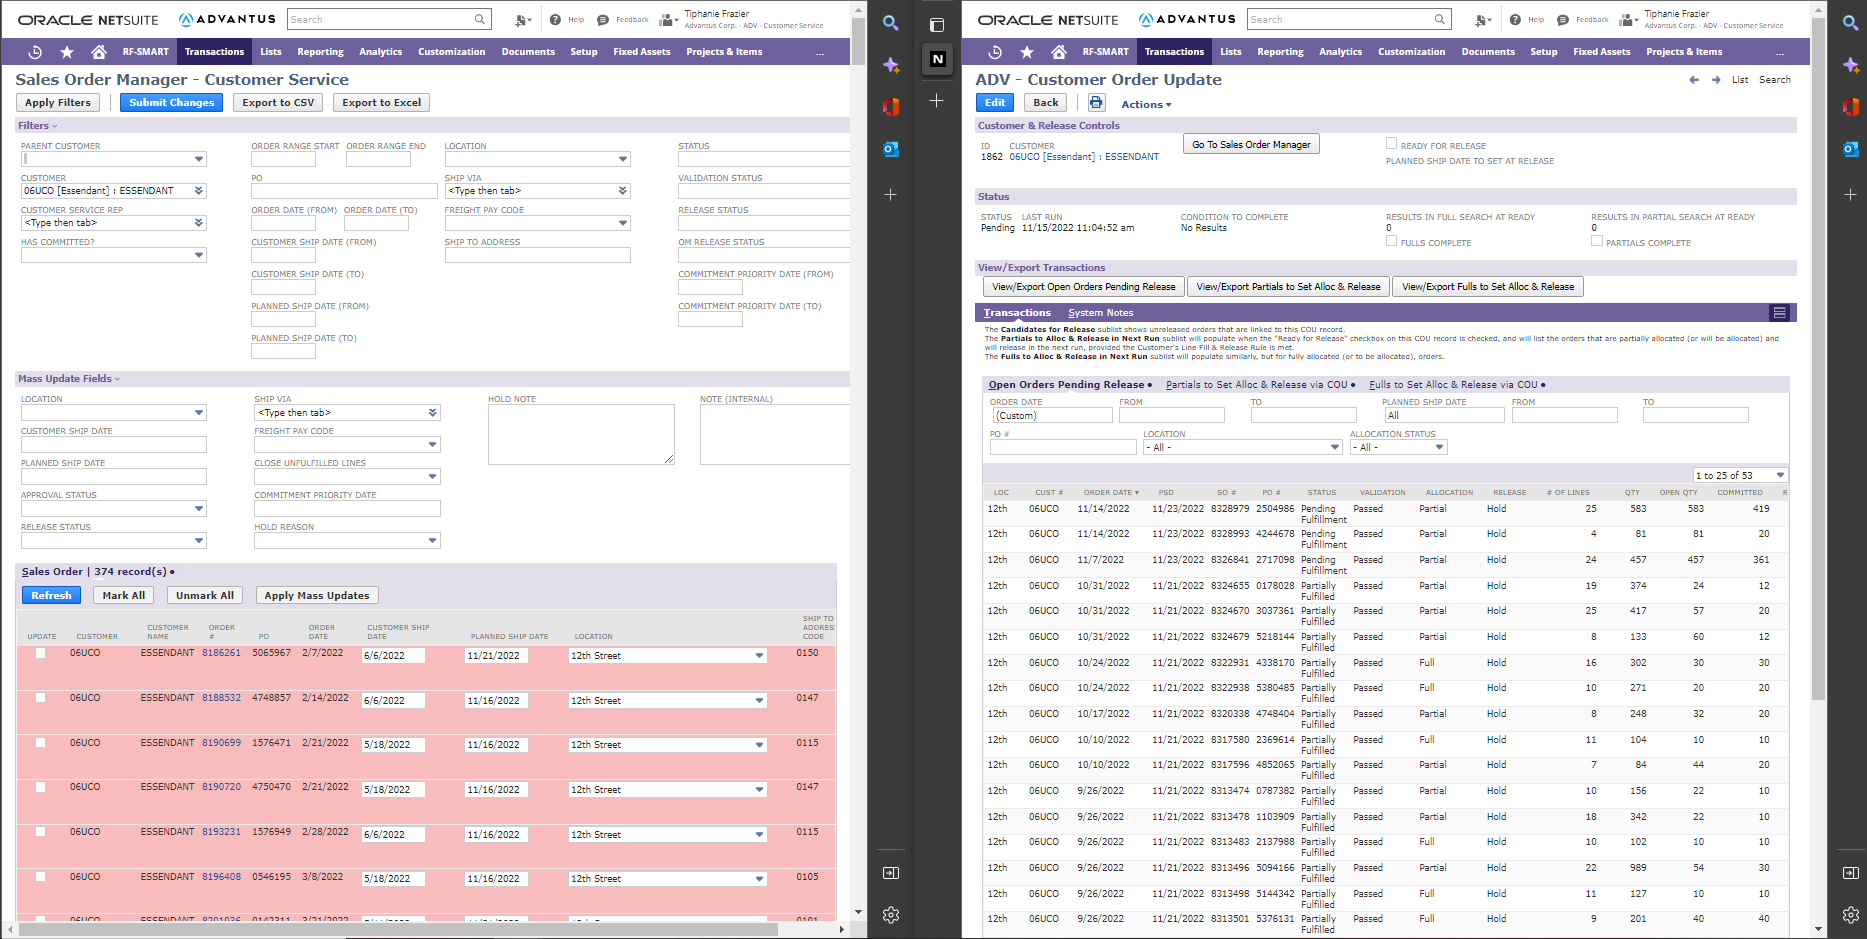This screenshot has height=939, width=1867.
Task: Open change-role icon in left window header
Action: coord(668,20)
